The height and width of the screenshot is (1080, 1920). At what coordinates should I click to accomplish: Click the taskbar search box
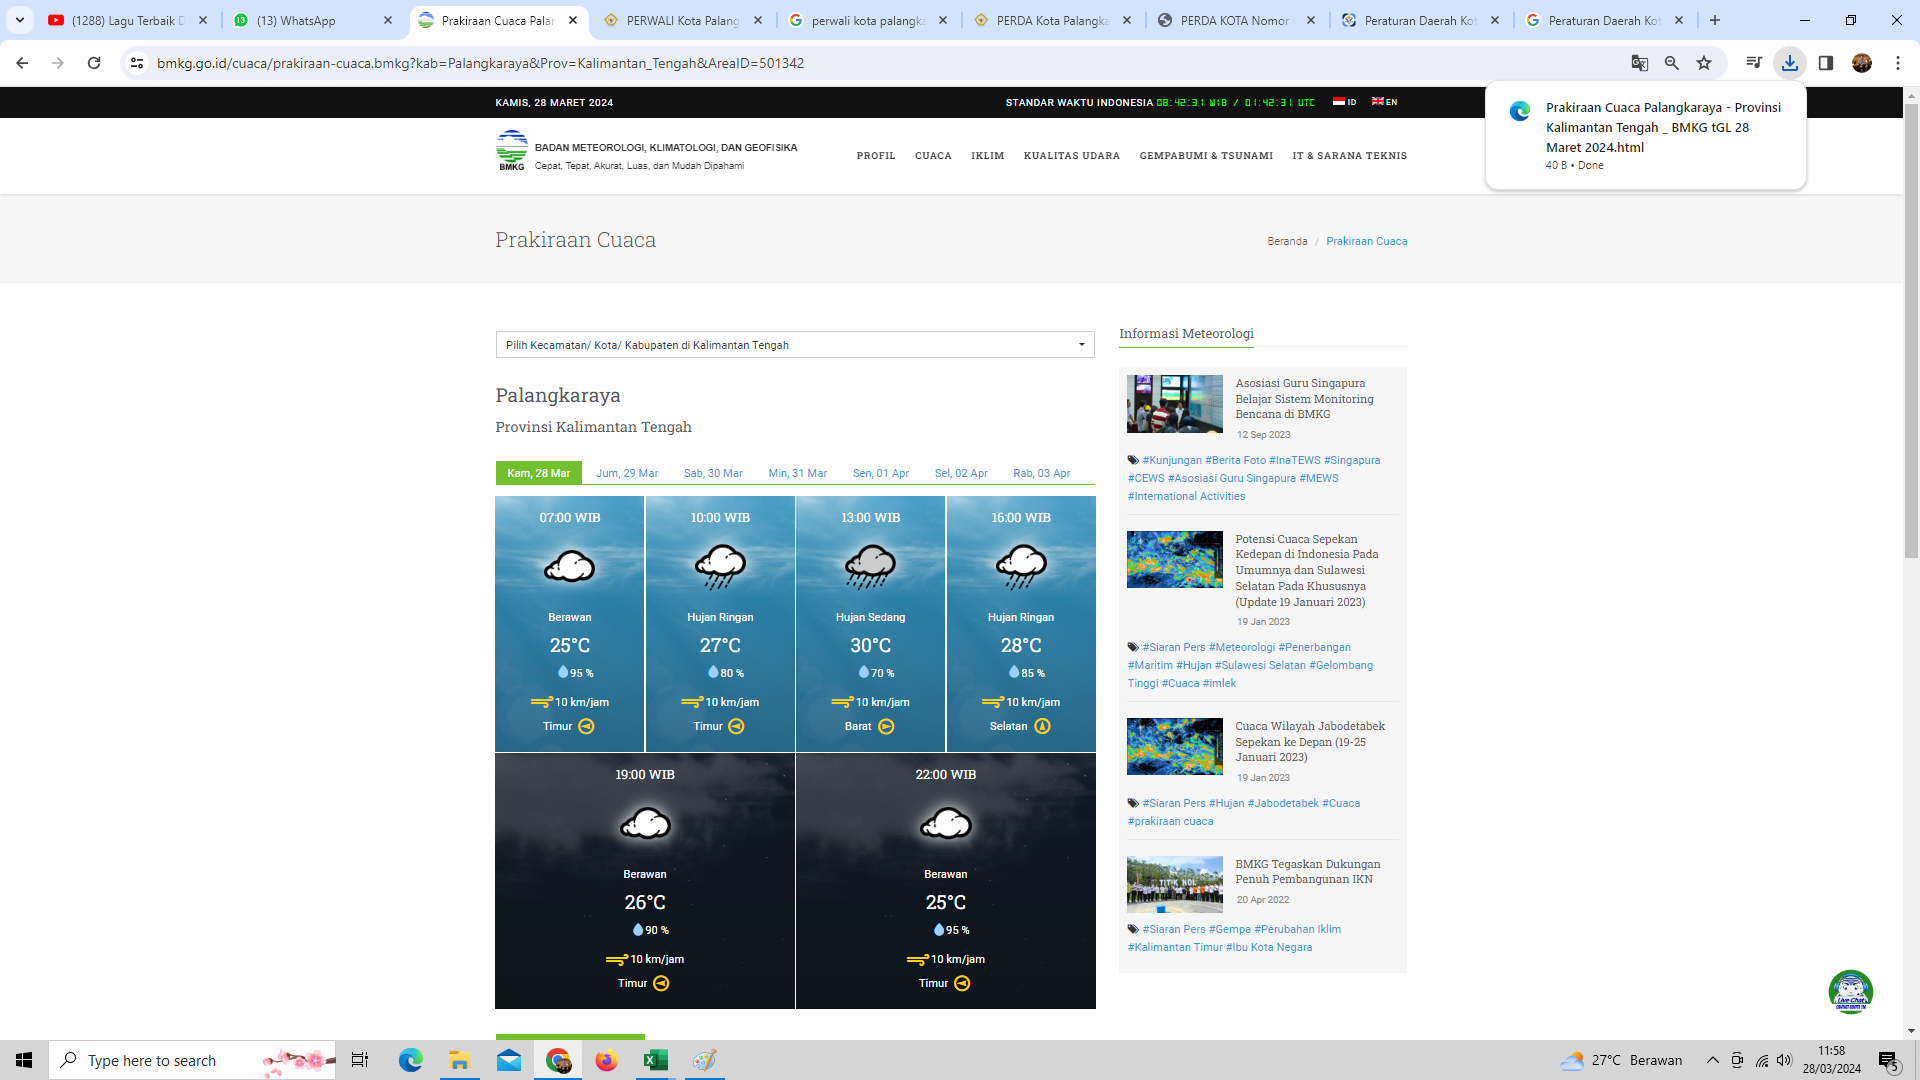pos(192,1060)
